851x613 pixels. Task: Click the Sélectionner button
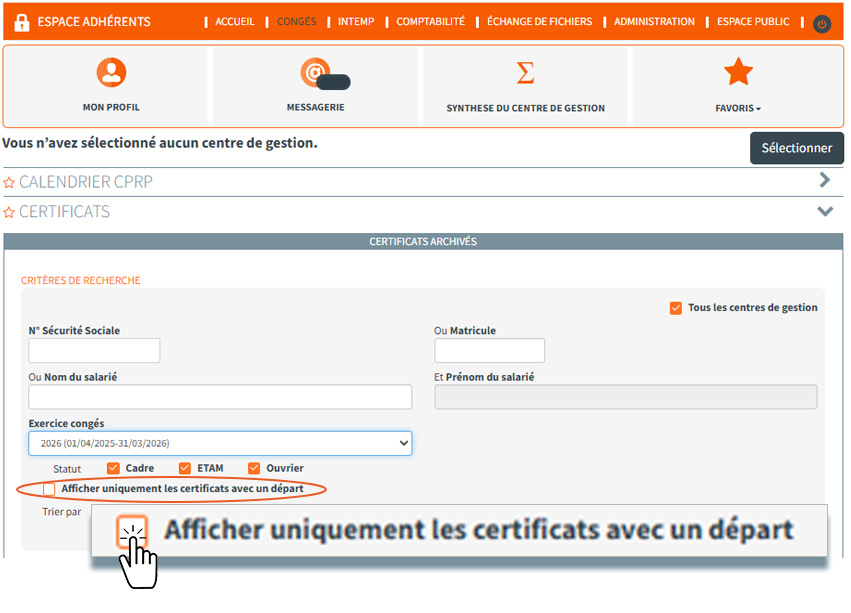(796, 148)
